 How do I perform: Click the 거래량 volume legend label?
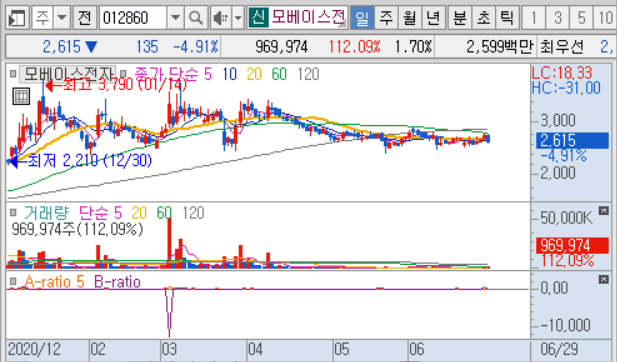46,213
